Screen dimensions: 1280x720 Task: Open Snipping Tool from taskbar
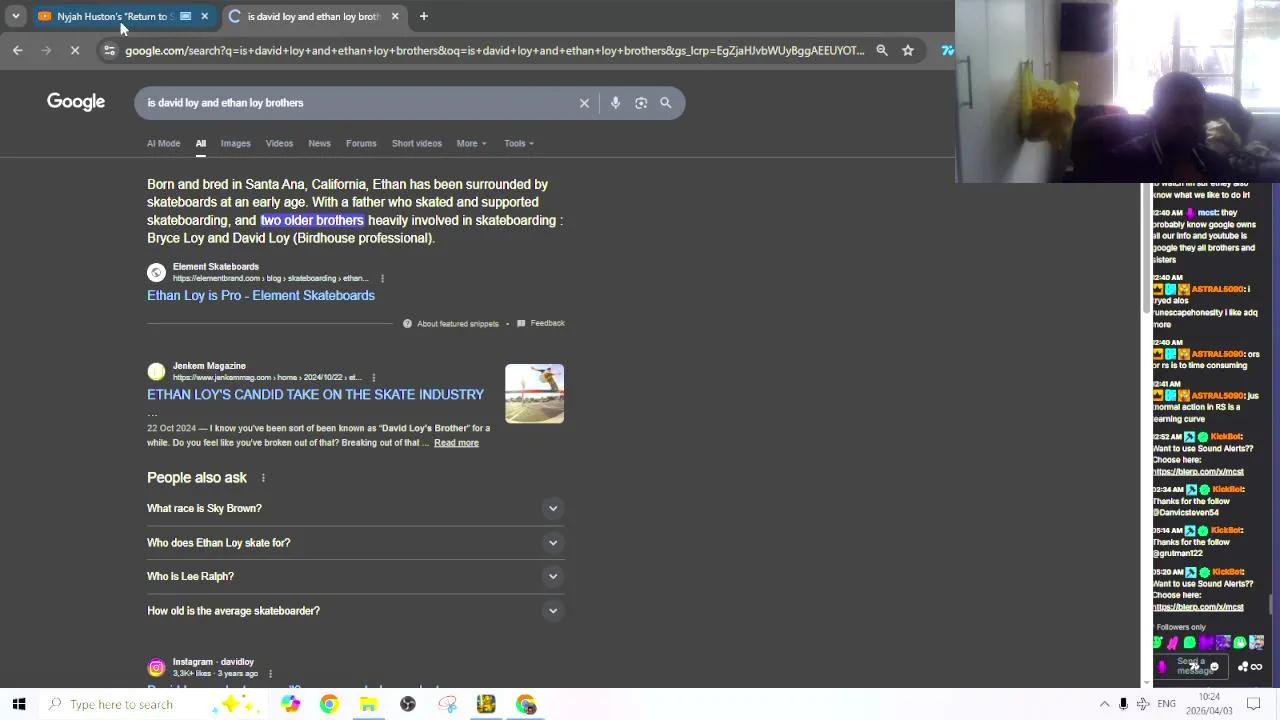coord(447,704)
